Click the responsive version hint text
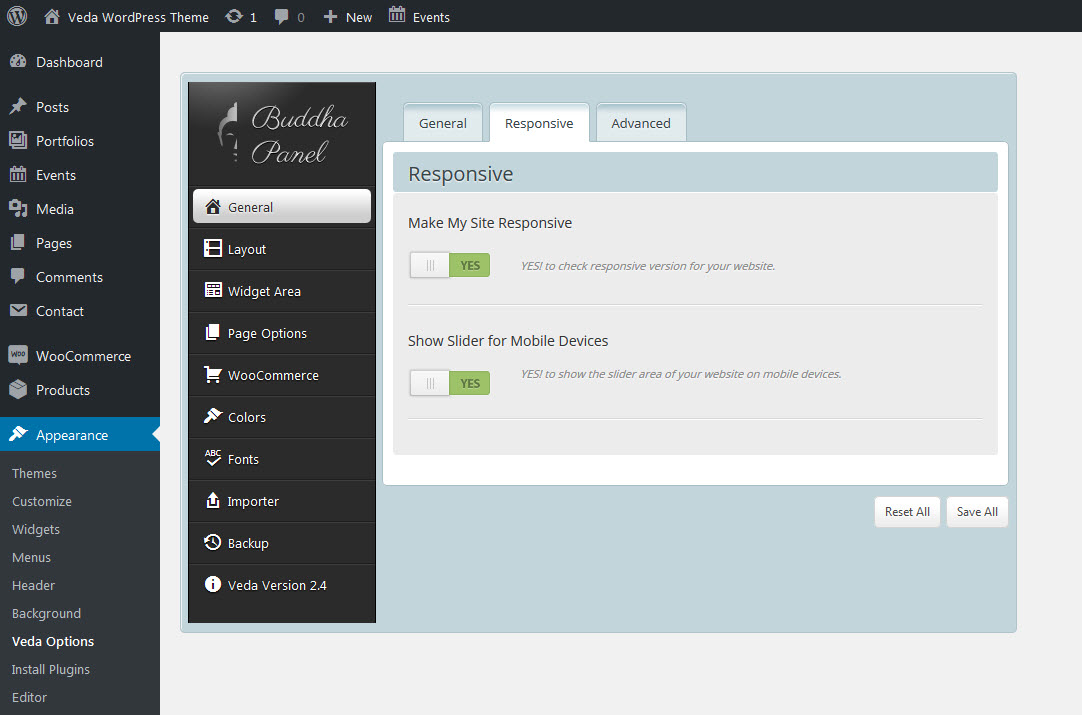This screenshot has height=715, width=1082. (648, 266)
